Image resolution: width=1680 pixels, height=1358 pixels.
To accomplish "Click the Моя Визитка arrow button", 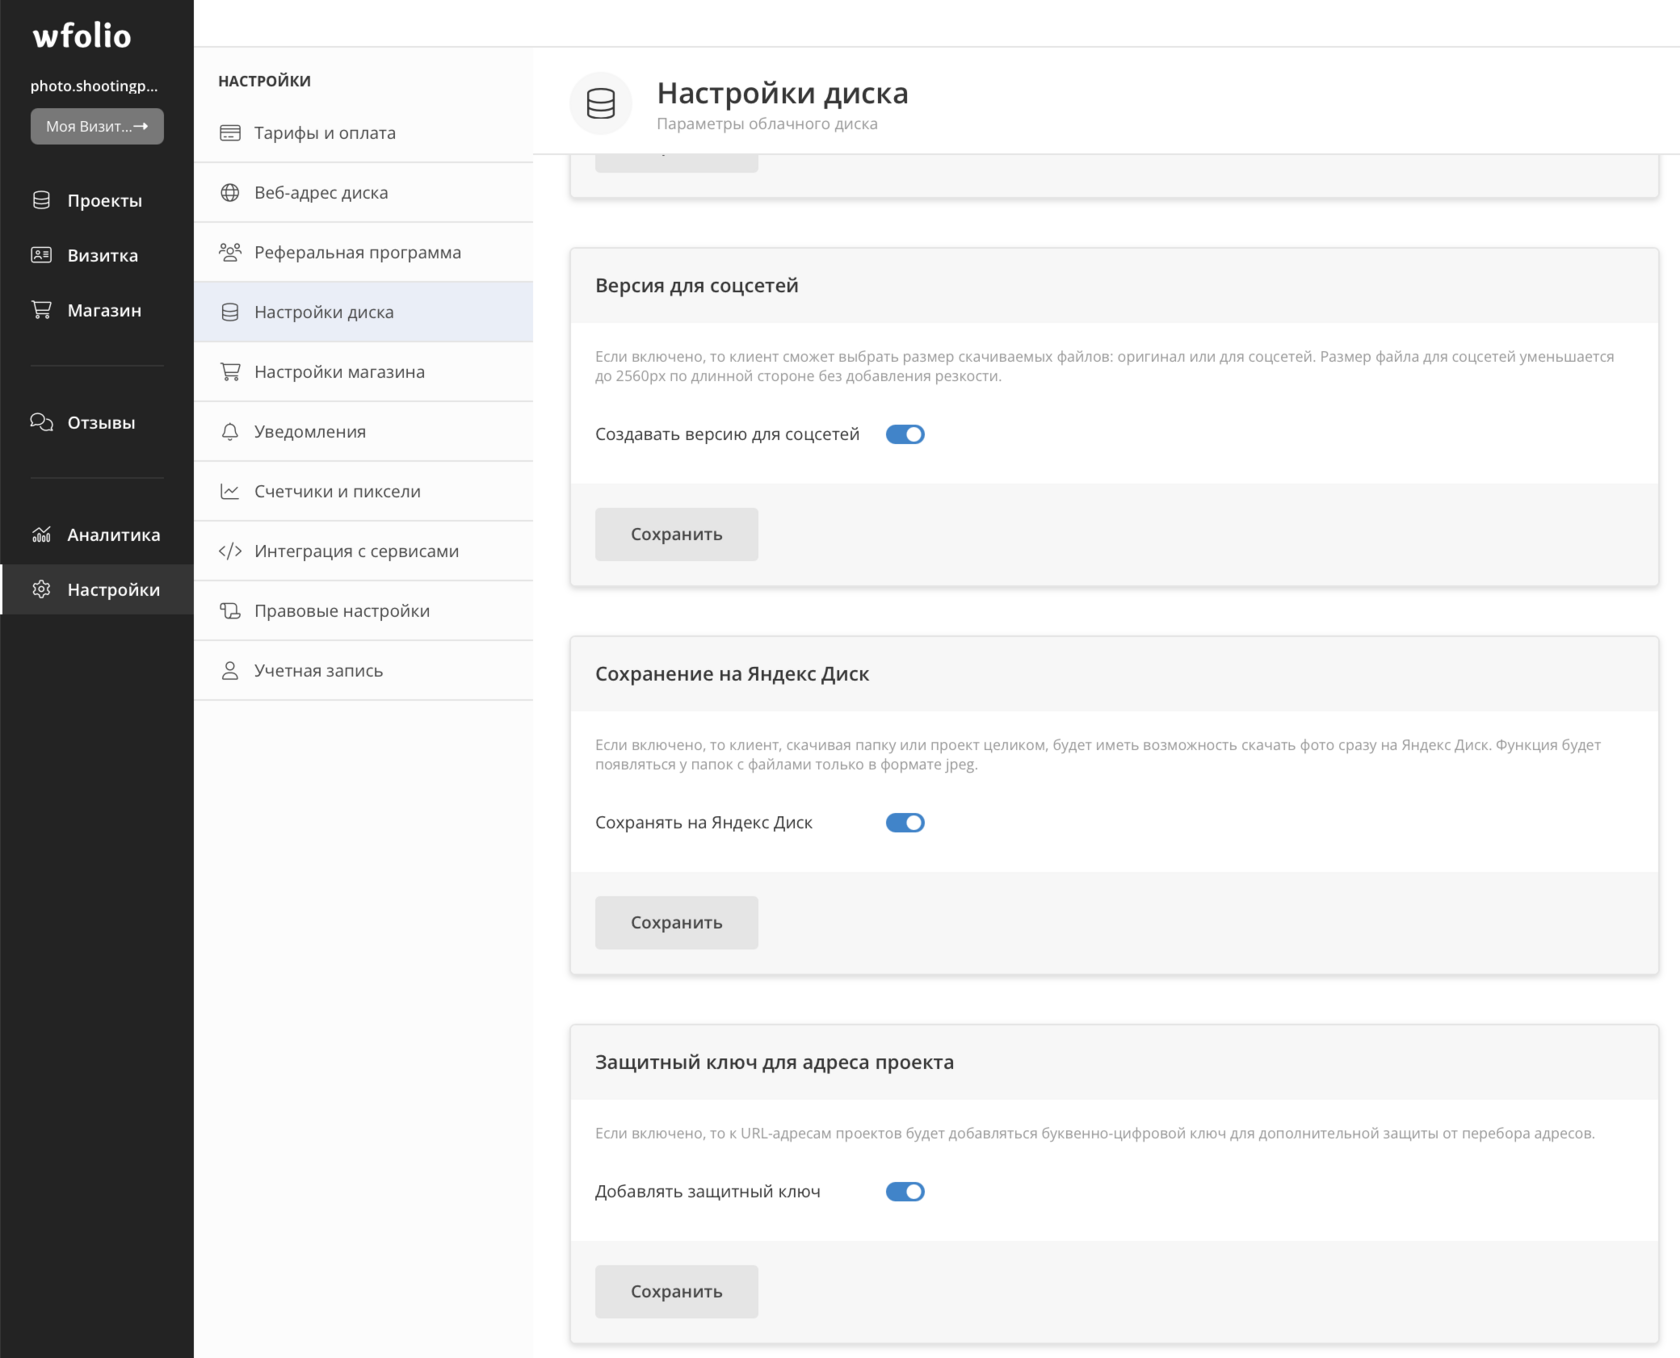I will [x=97, y=126].
